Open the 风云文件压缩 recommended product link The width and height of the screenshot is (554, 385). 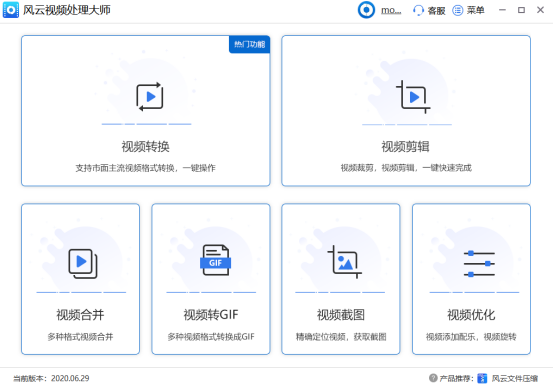pos(515,378)
